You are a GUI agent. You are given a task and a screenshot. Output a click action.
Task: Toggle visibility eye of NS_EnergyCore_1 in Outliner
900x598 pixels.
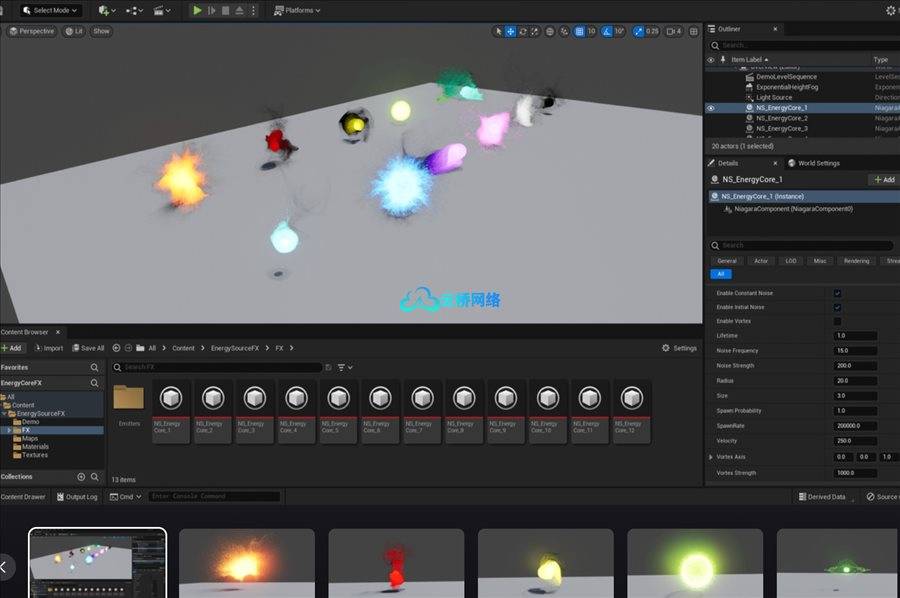coord(711,108)
